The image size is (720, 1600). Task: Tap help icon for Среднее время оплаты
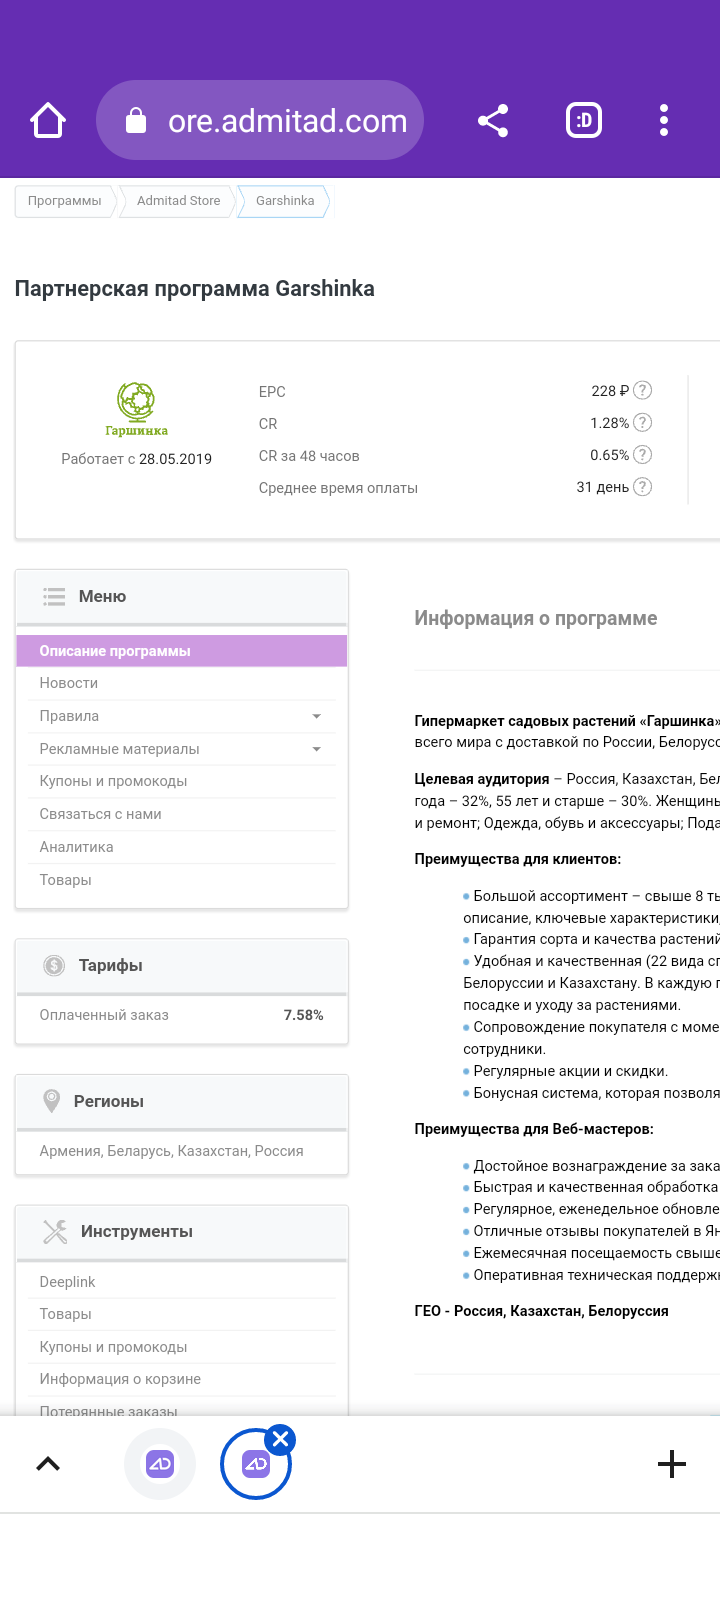643,487
